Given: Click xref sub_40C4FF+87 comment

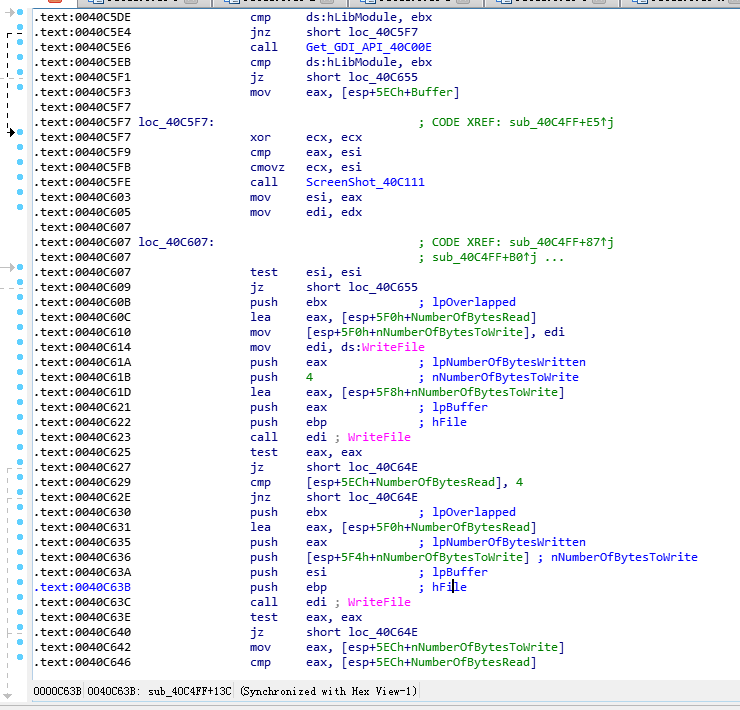Looking at the screenshot, I should click(x=561, y=242).
